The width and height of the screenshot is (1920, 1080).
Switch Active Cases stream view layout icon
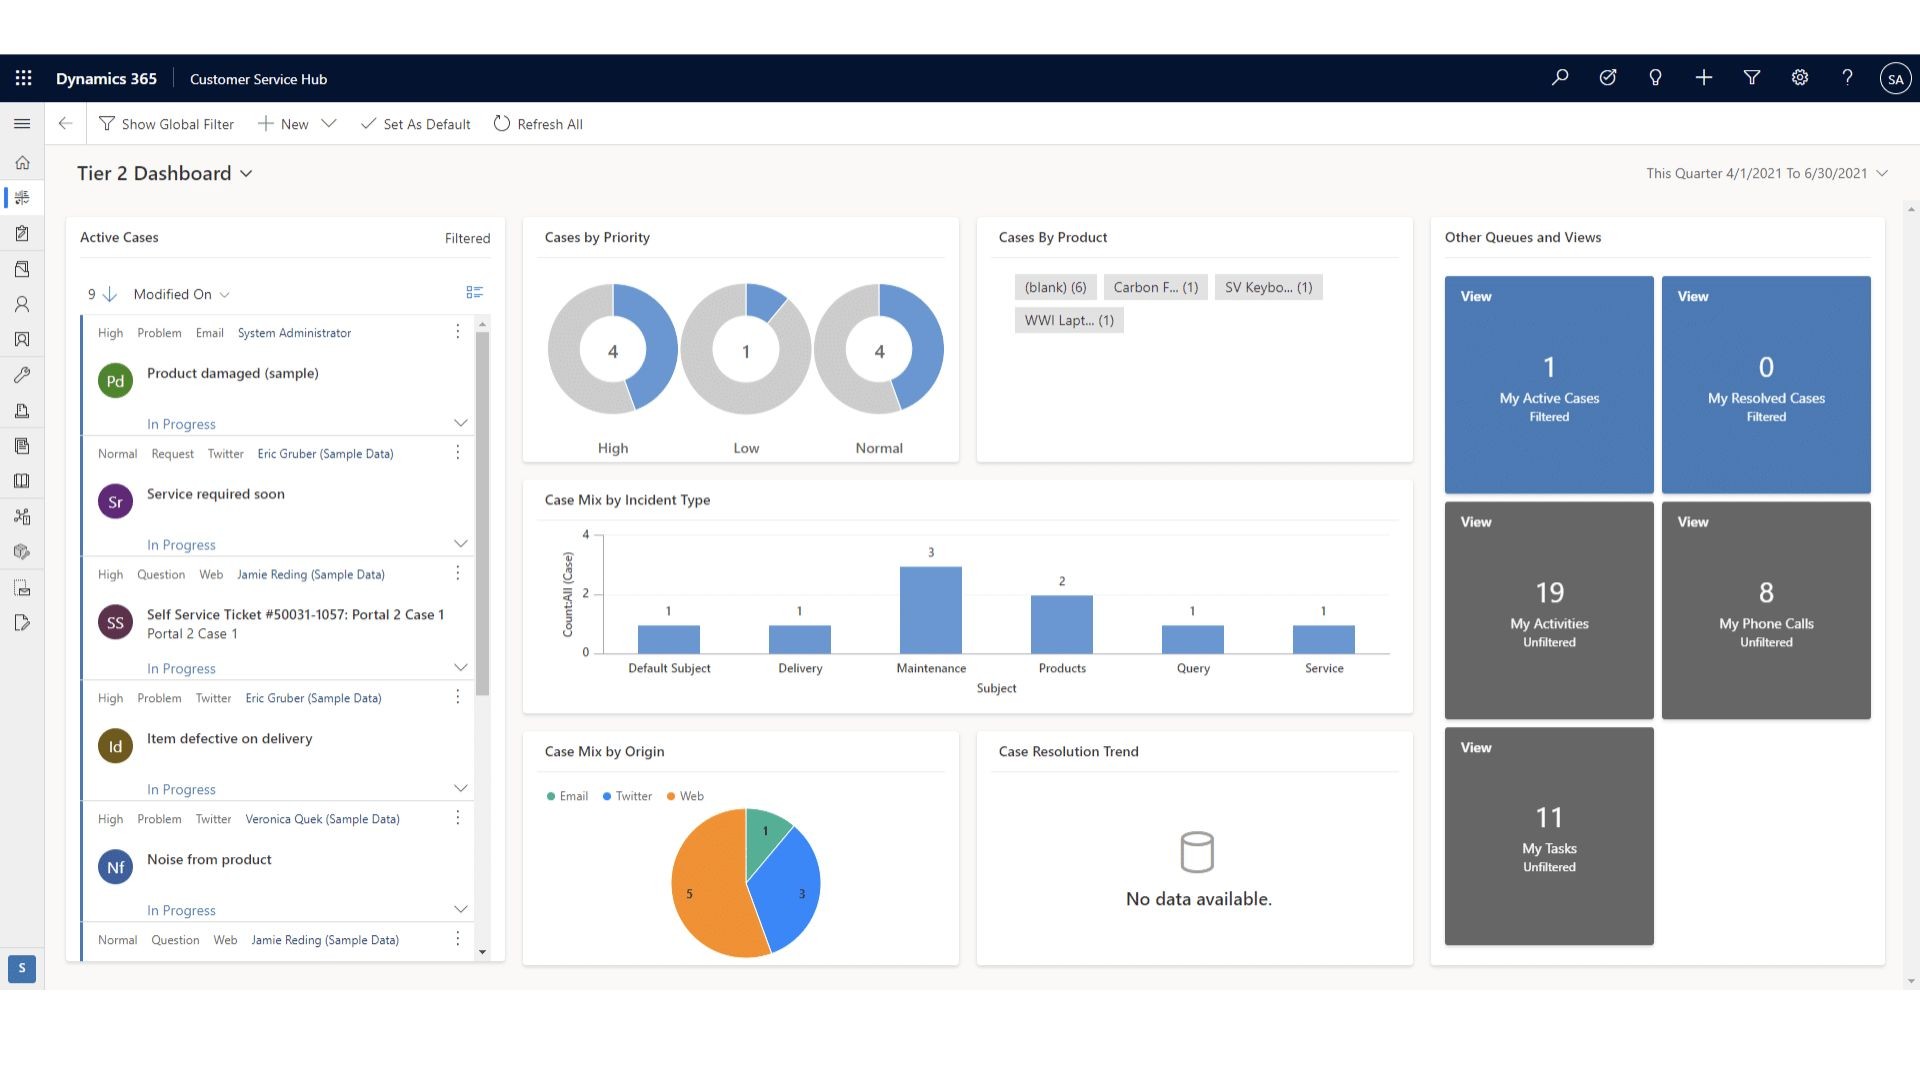point(474,293)
